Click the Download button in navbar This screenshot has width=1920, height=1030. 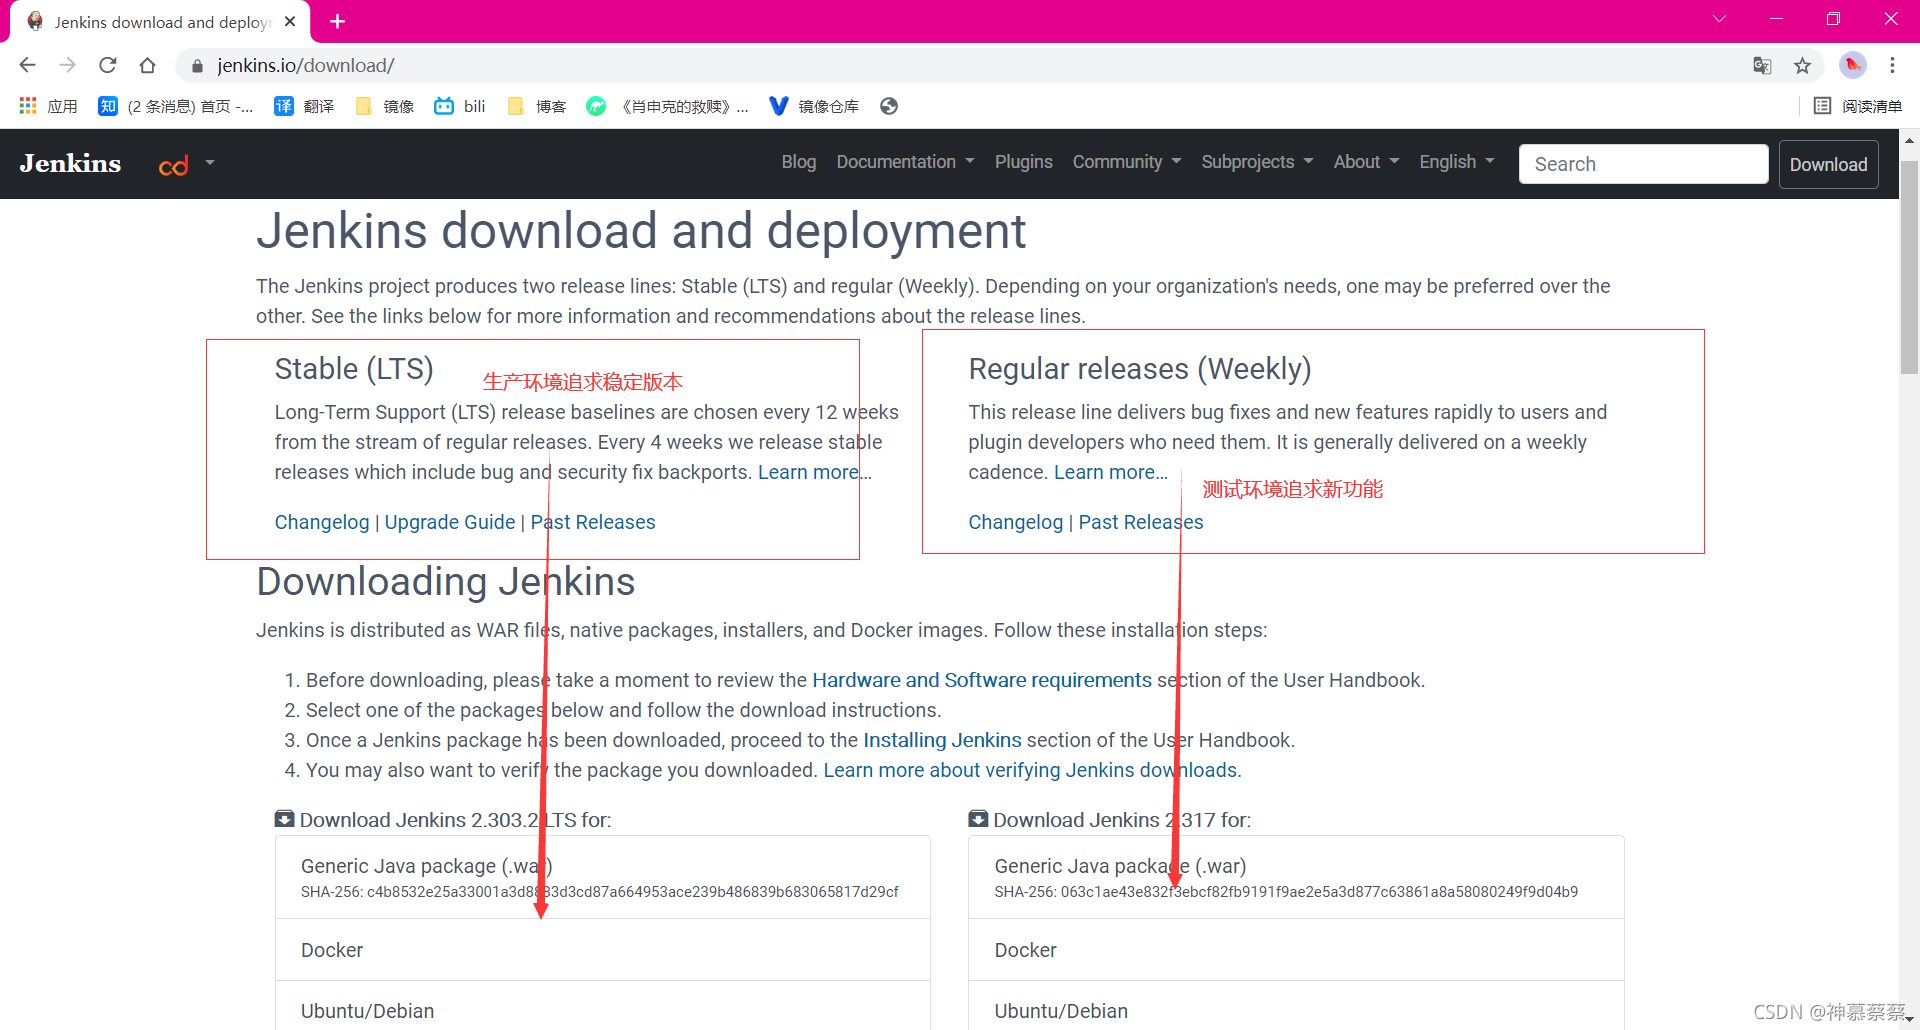point(1828,165)
